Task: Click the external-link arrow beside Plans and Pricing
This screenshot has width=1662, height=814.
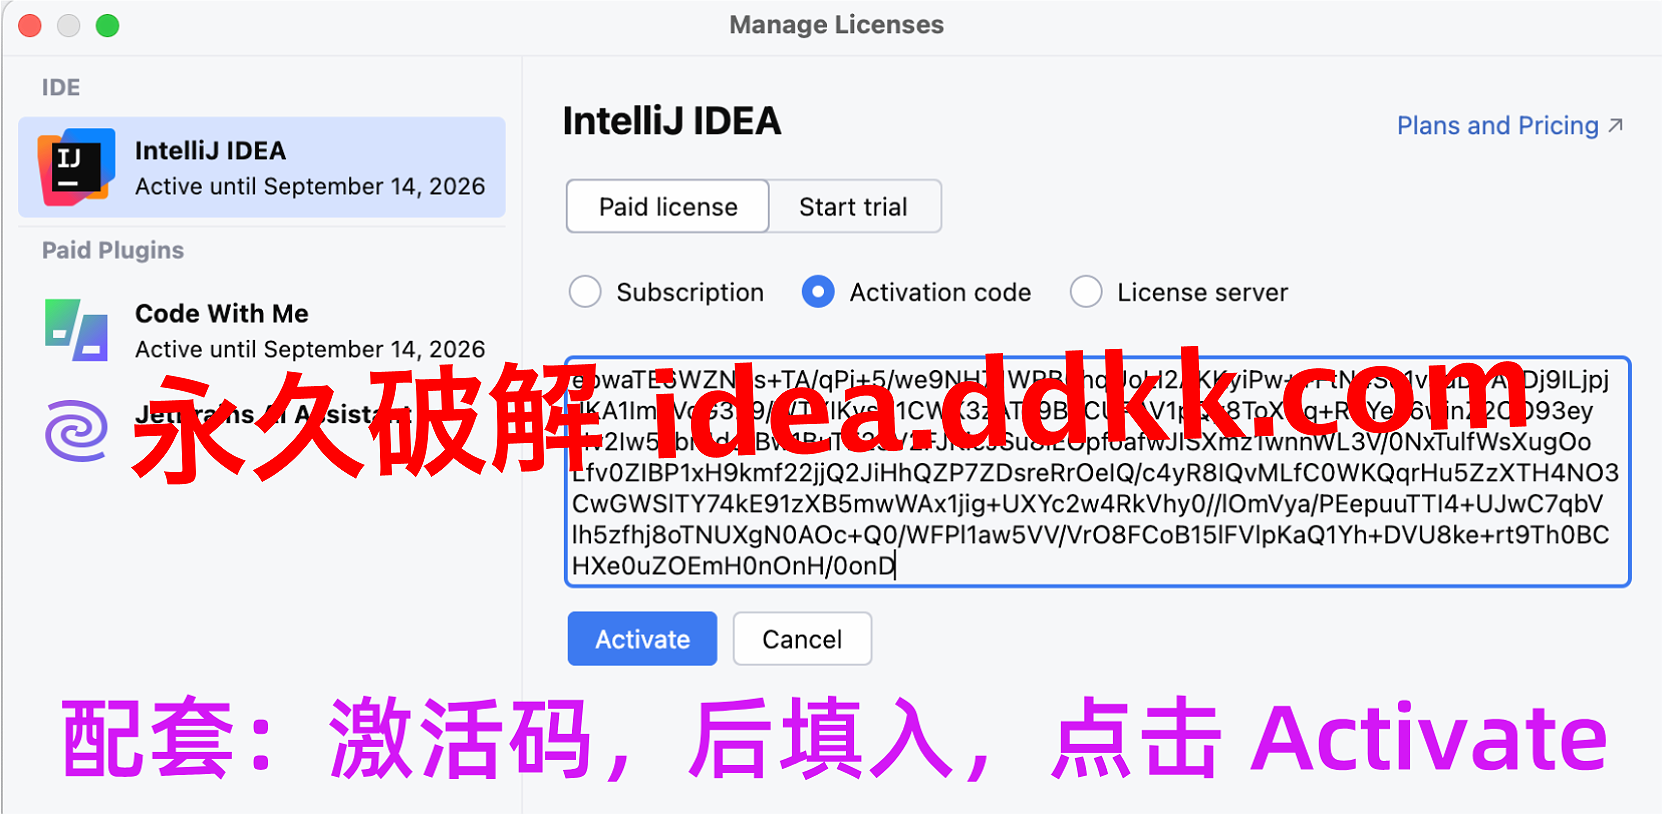Action: [x=1615, y=126]
